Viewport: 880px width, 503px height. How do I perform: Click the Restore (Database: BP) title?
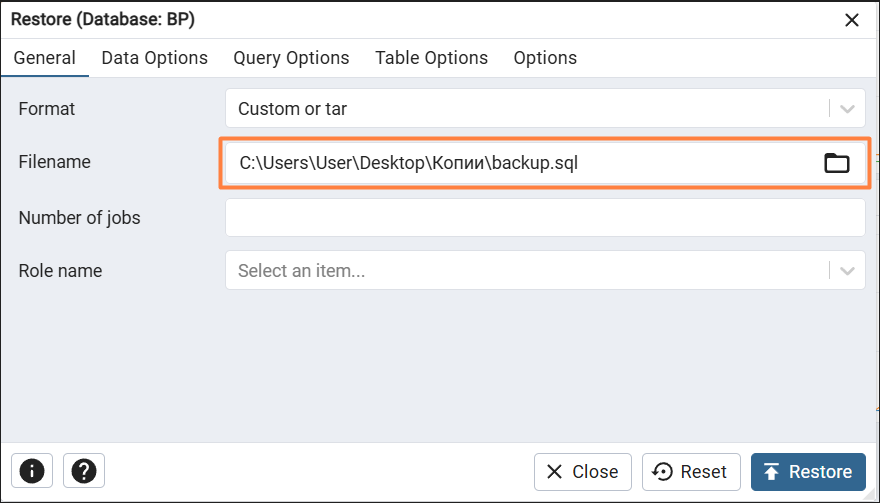[x=103, y=20]
